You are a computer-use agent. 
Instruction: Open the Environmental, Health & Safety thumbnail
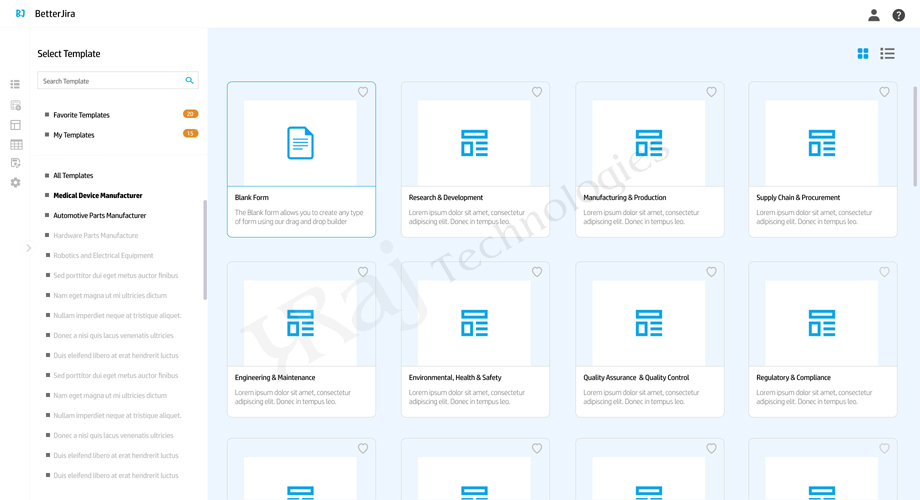[x=474, y=323]
